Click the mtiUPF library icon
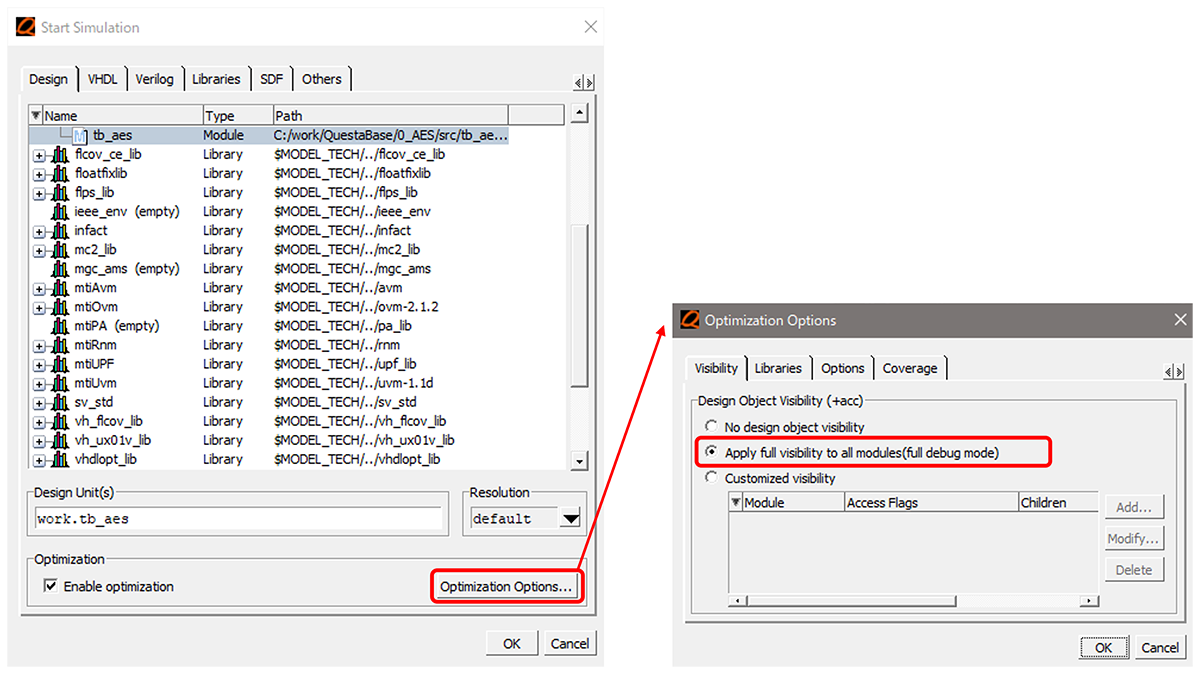This screenshot has width=1200, height=674. coord(59,365)
